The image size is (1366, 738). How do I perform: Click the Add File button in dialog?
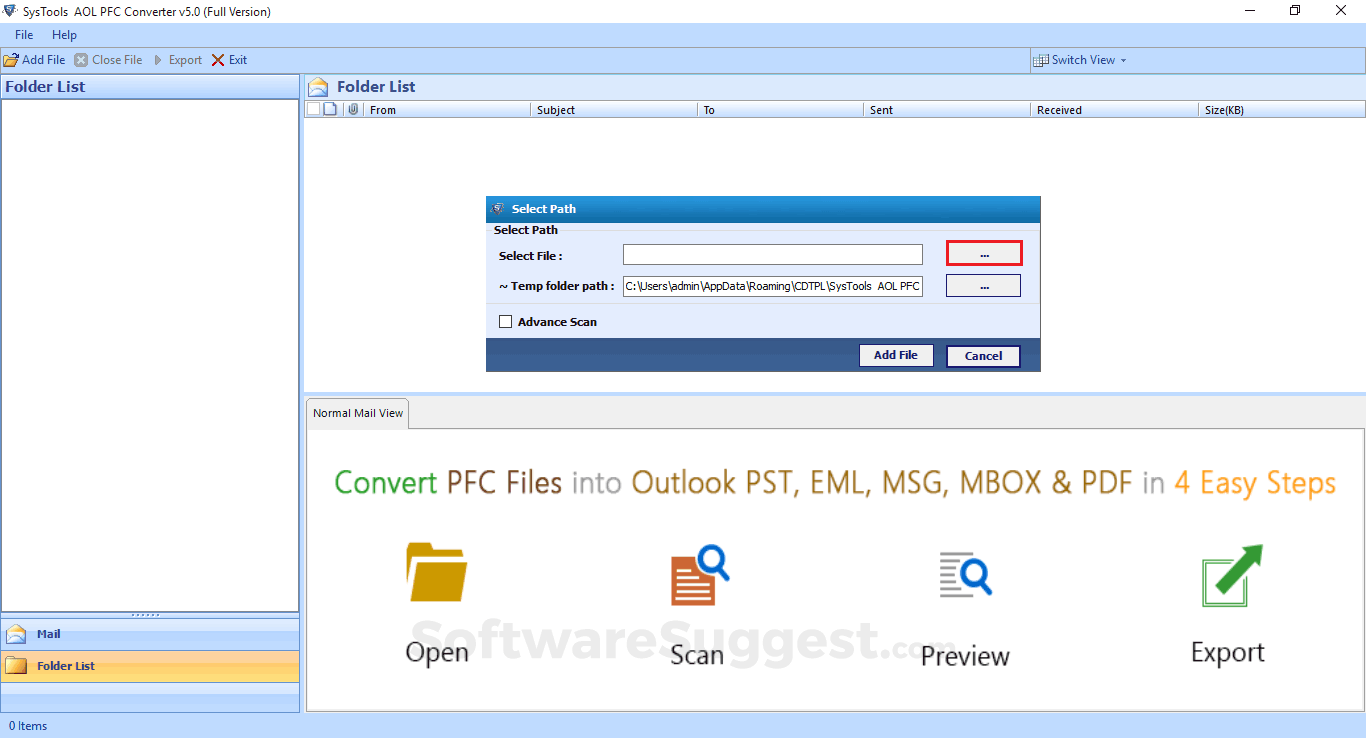pos(896,355)
